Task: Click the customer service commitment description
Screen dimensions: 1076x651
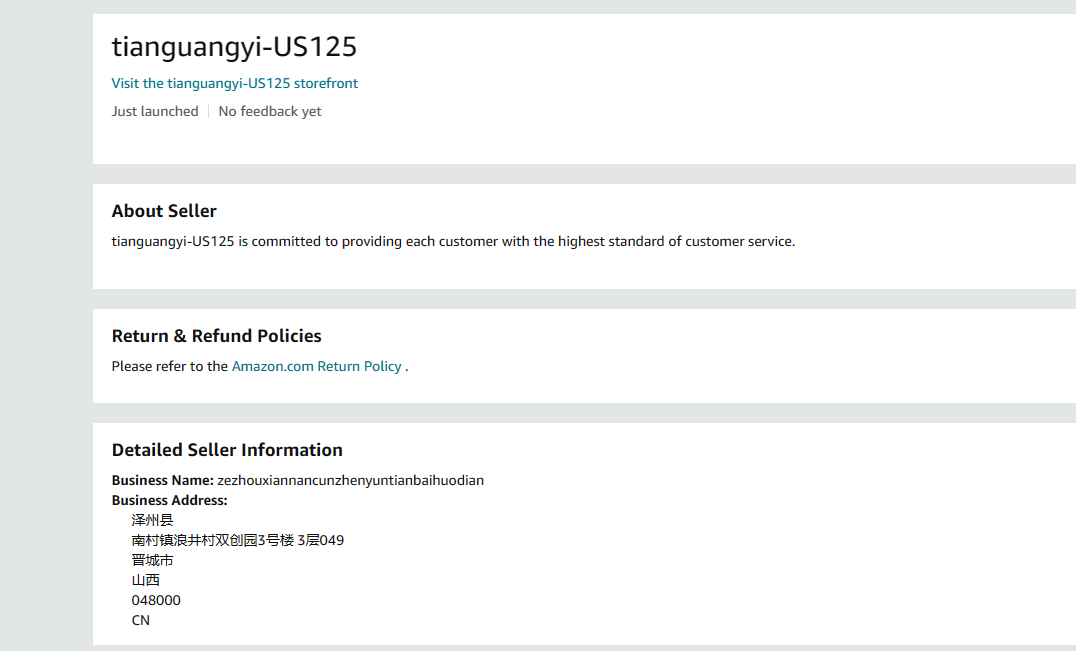Action: pos(453,241)
